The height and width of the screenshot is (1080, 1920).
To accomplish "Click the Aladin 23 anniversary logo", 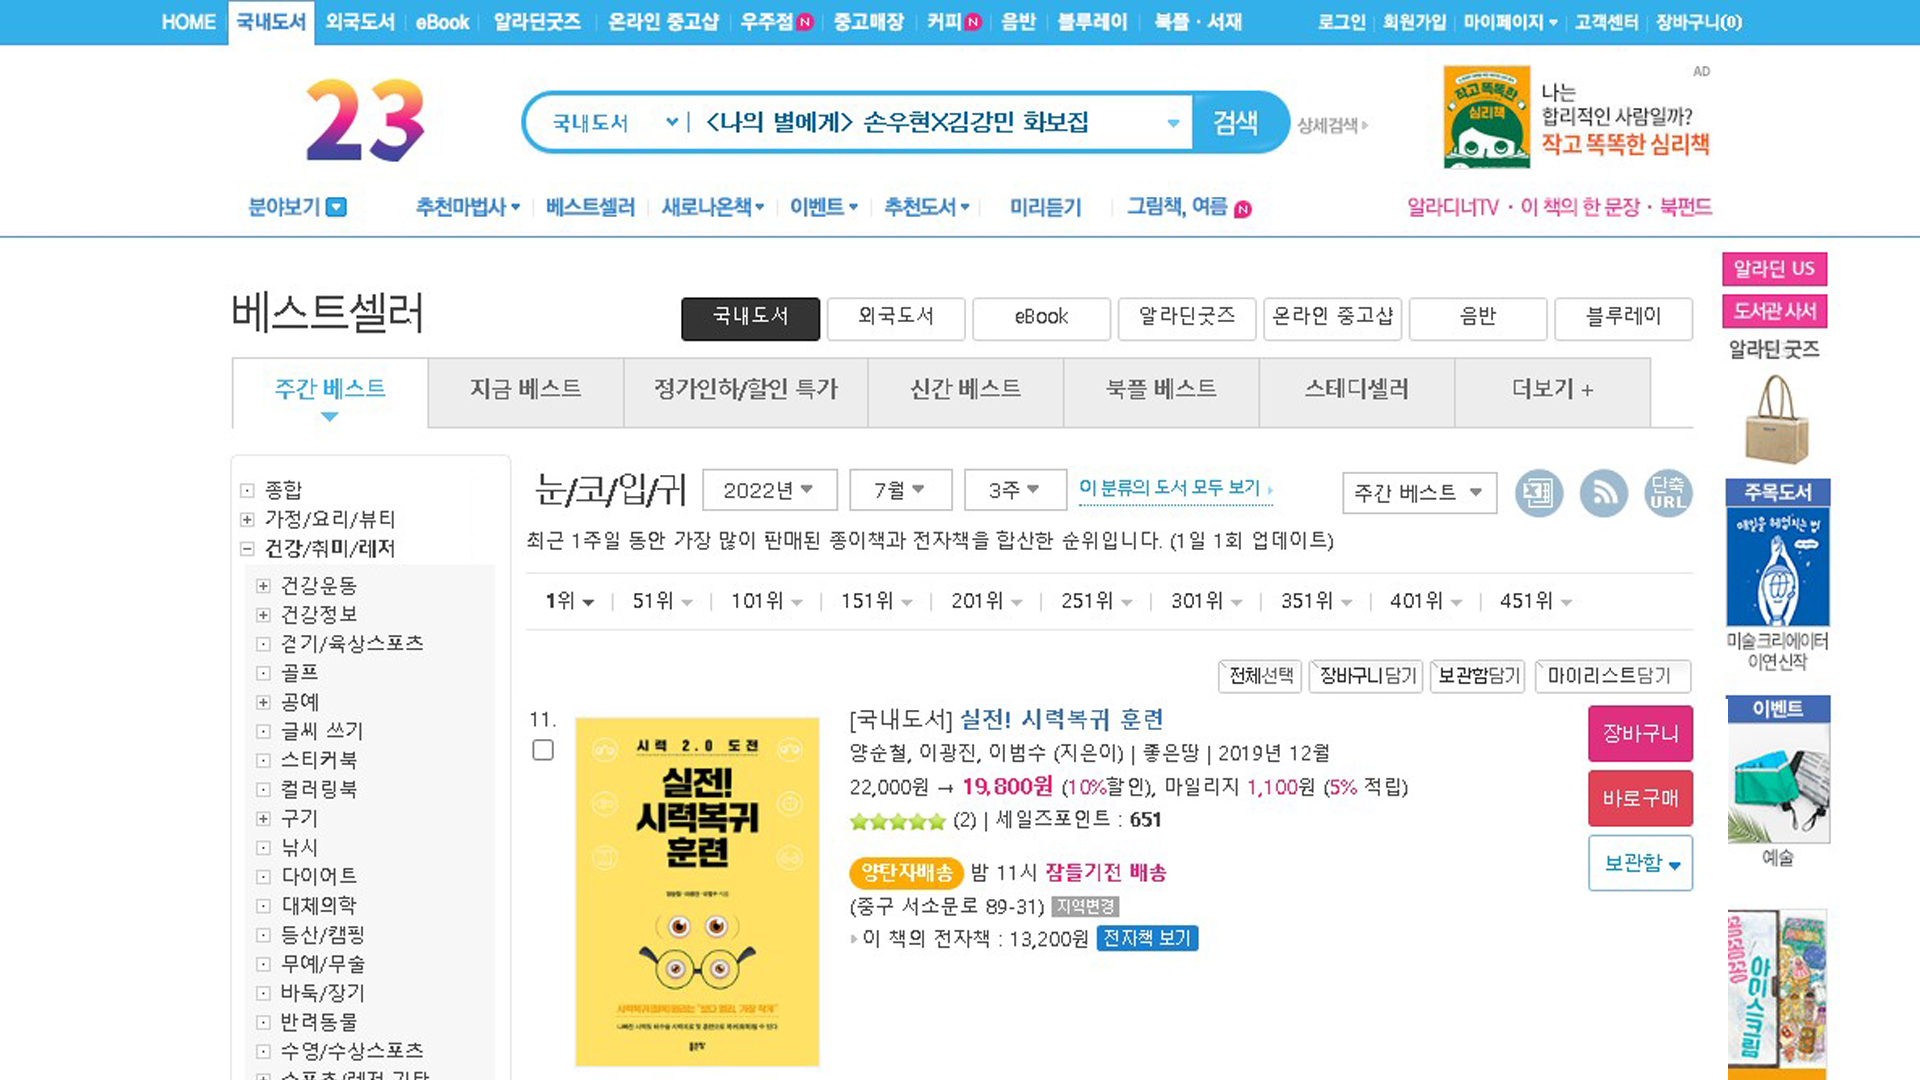I will click(x=365, y=120).
